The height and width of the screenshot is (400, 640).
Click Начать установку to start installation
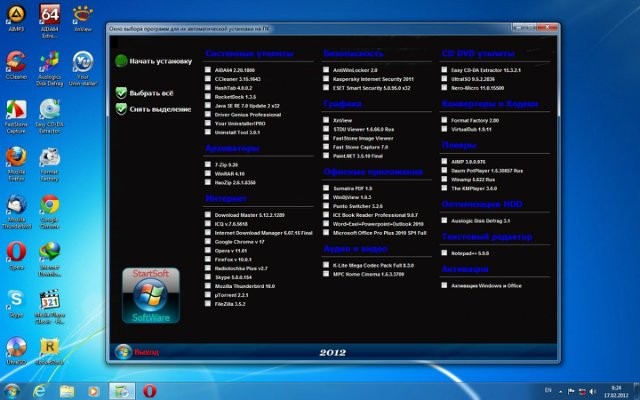coord(153,61)
